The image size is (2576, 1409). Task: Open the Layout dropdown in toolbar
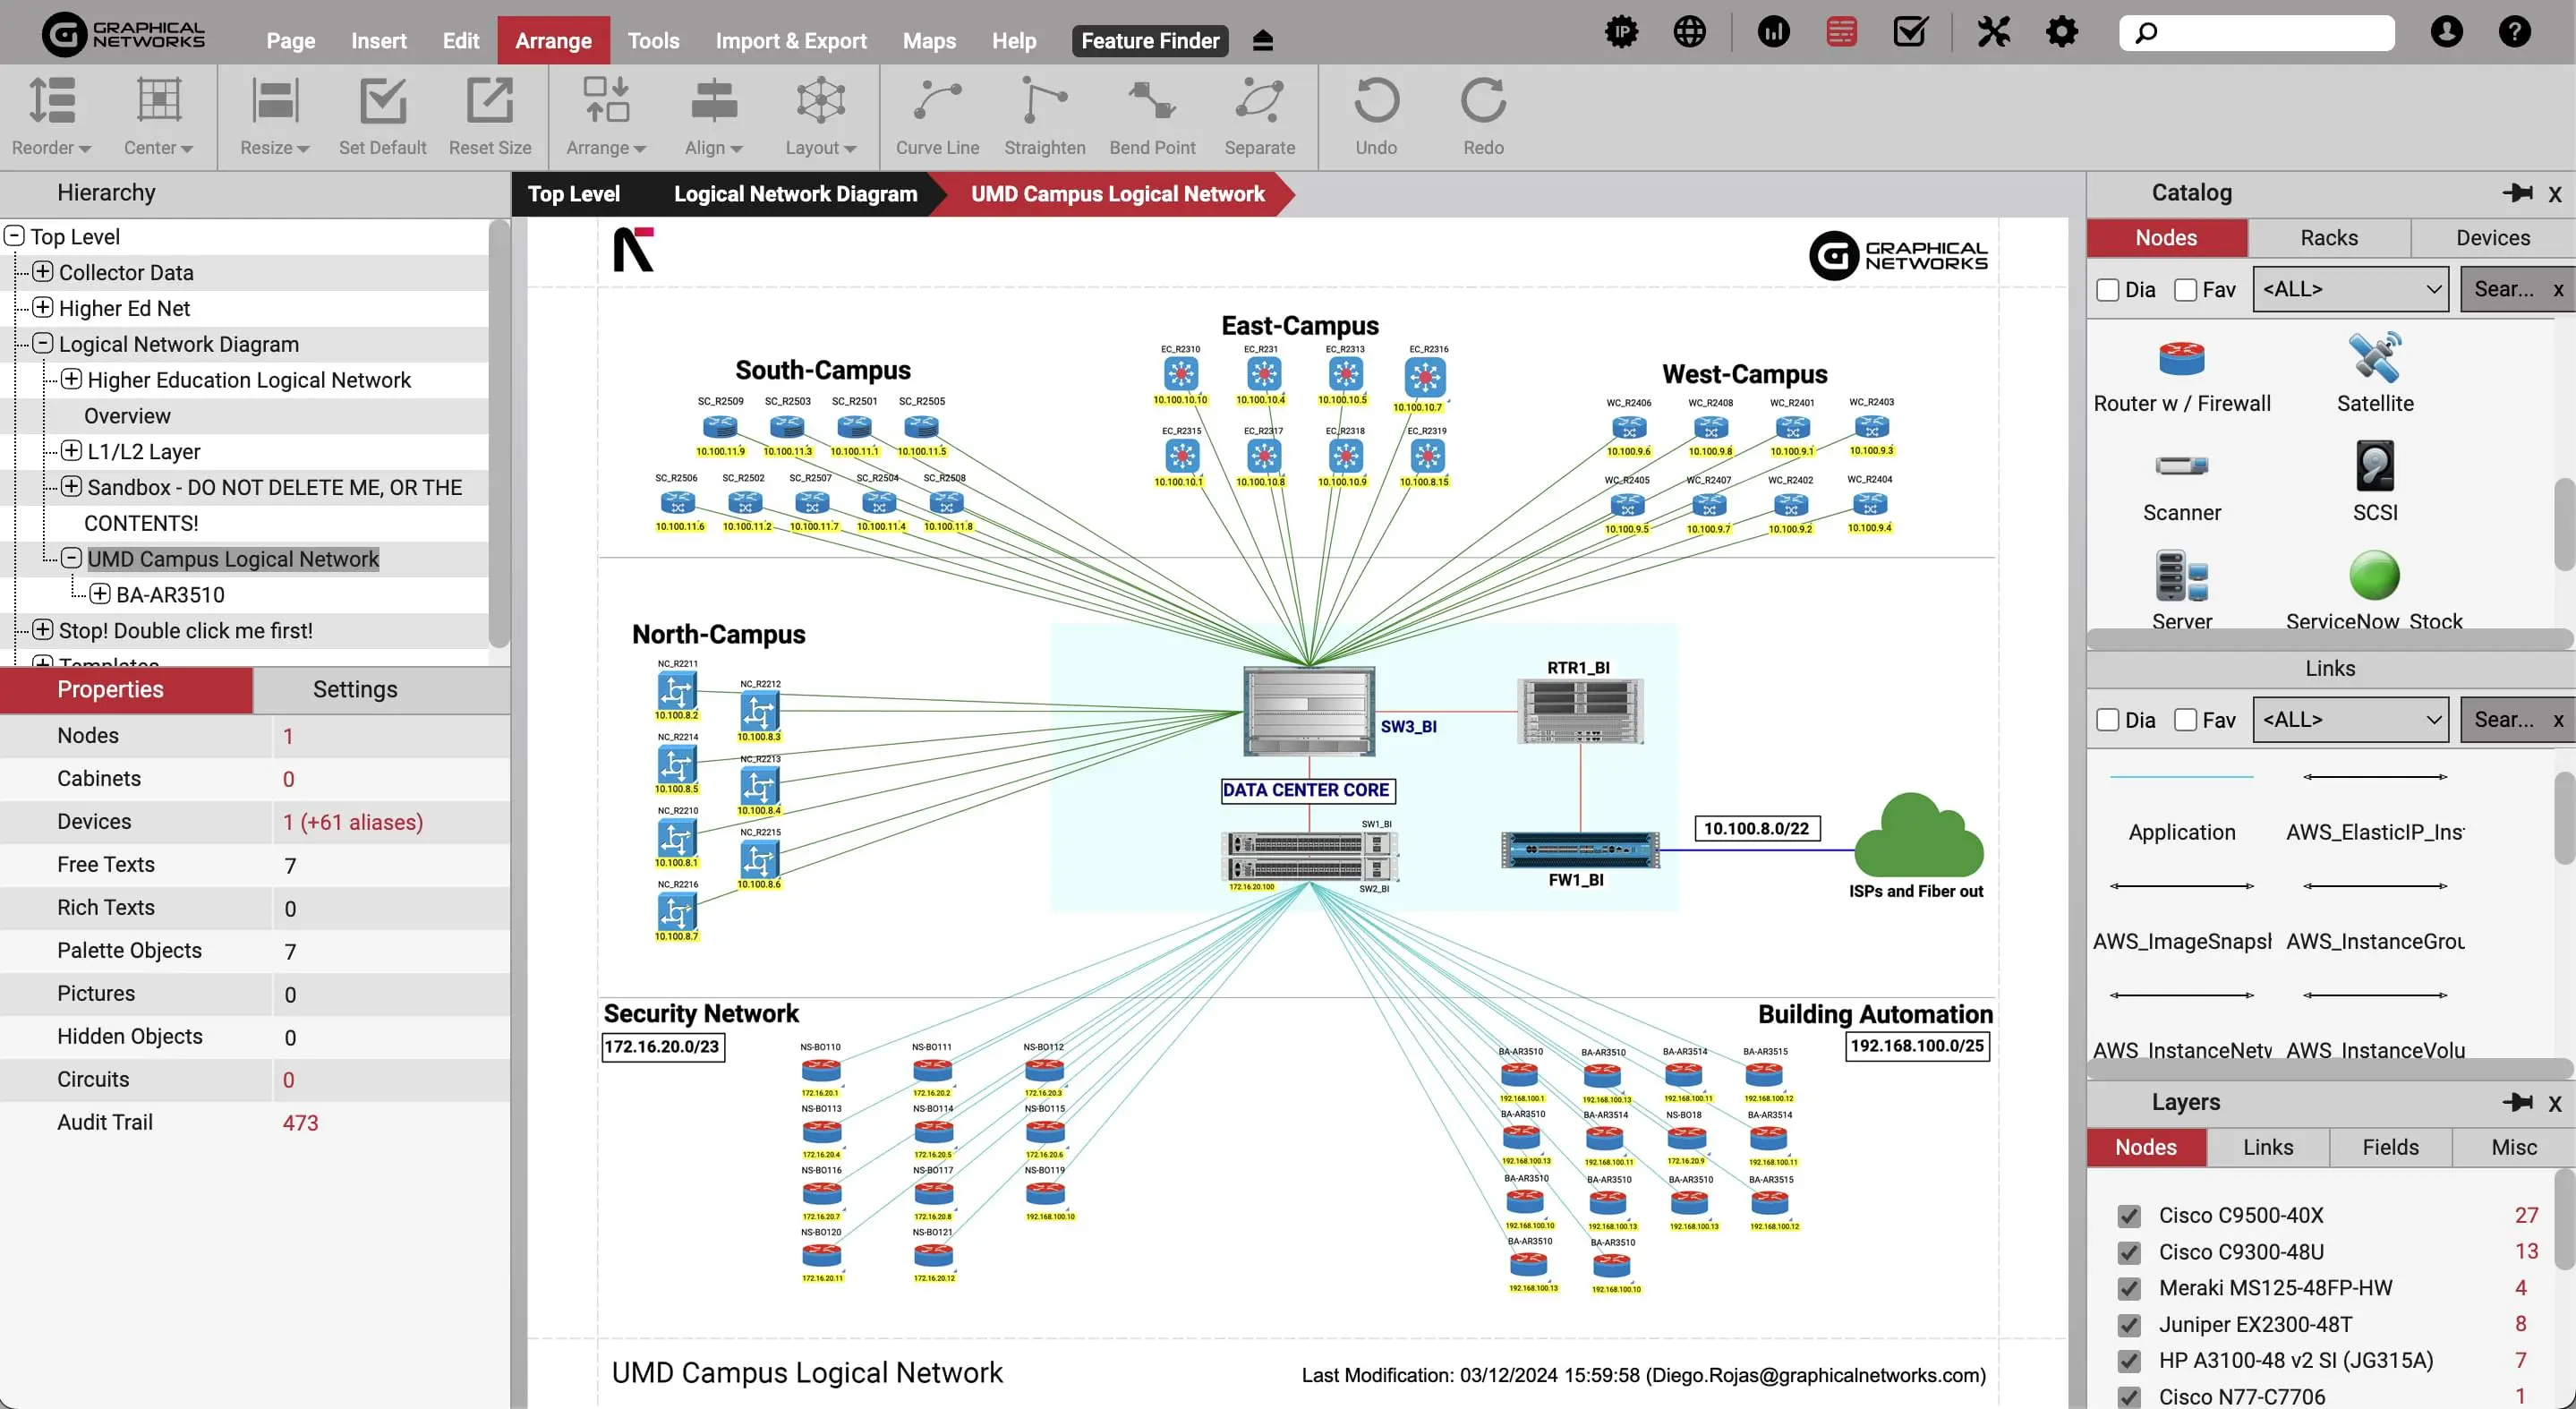[820, 118]
